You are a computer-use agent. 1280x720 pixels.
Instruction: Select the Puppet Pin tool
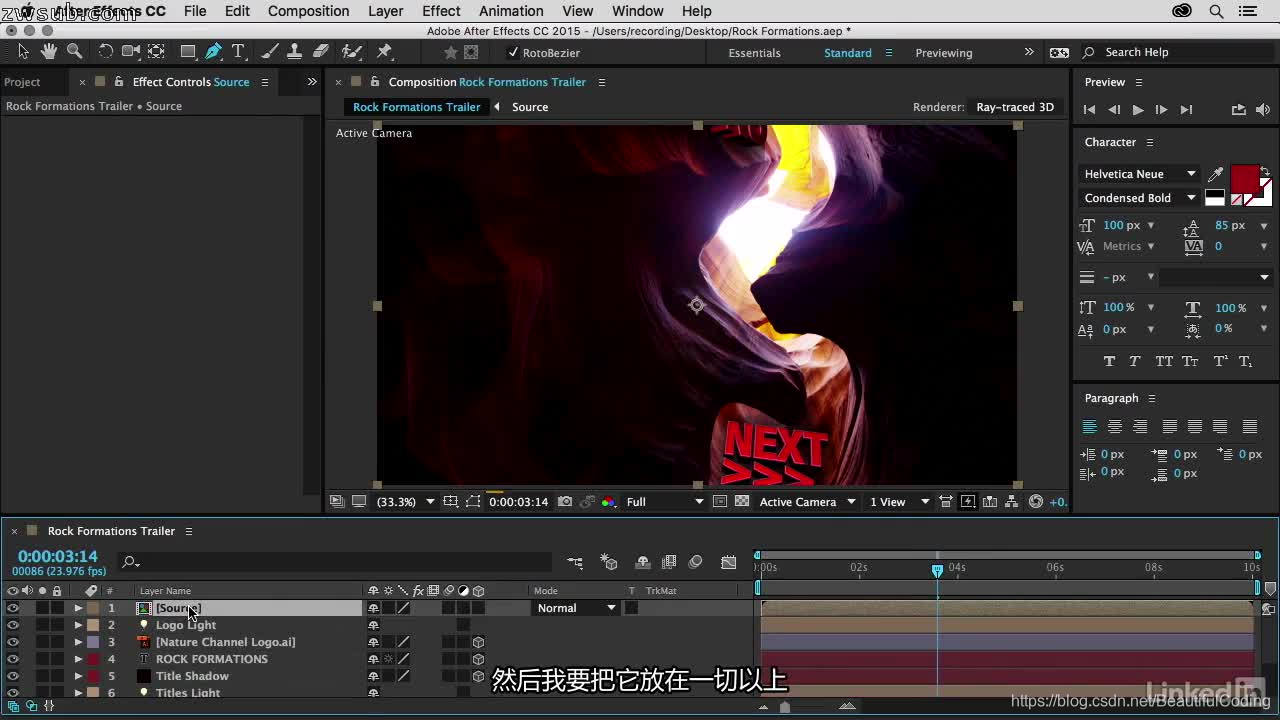tap(384, 51)
